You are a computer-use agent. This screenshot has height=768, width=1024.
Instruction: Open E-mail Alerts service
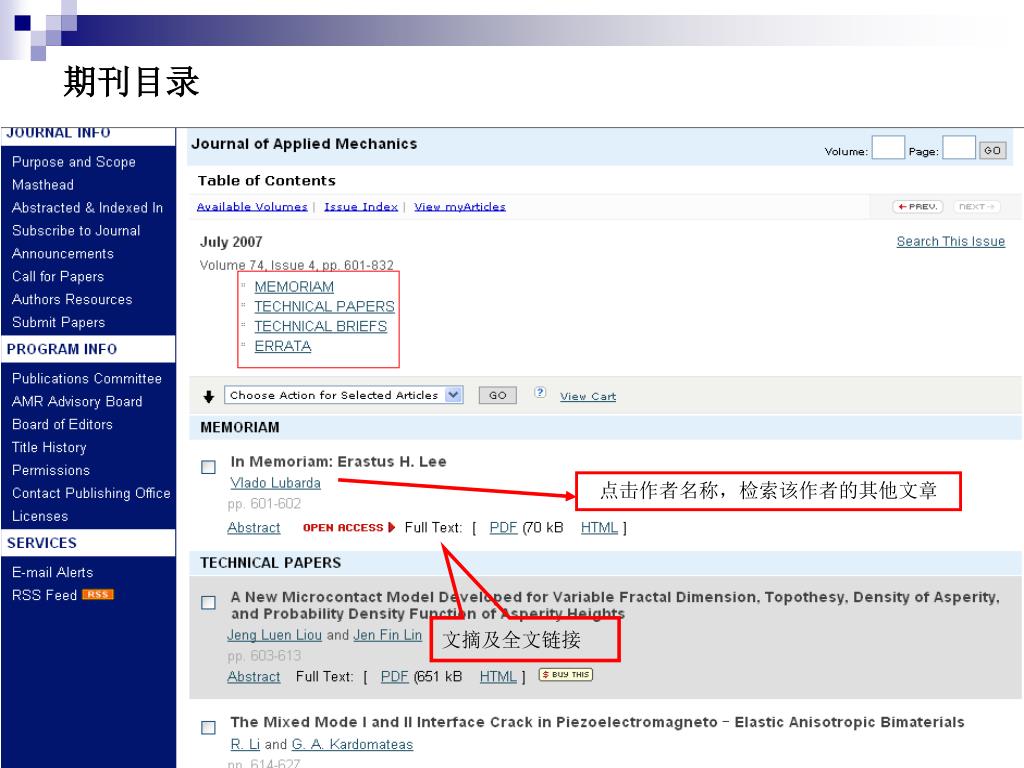tap(52, 572)
